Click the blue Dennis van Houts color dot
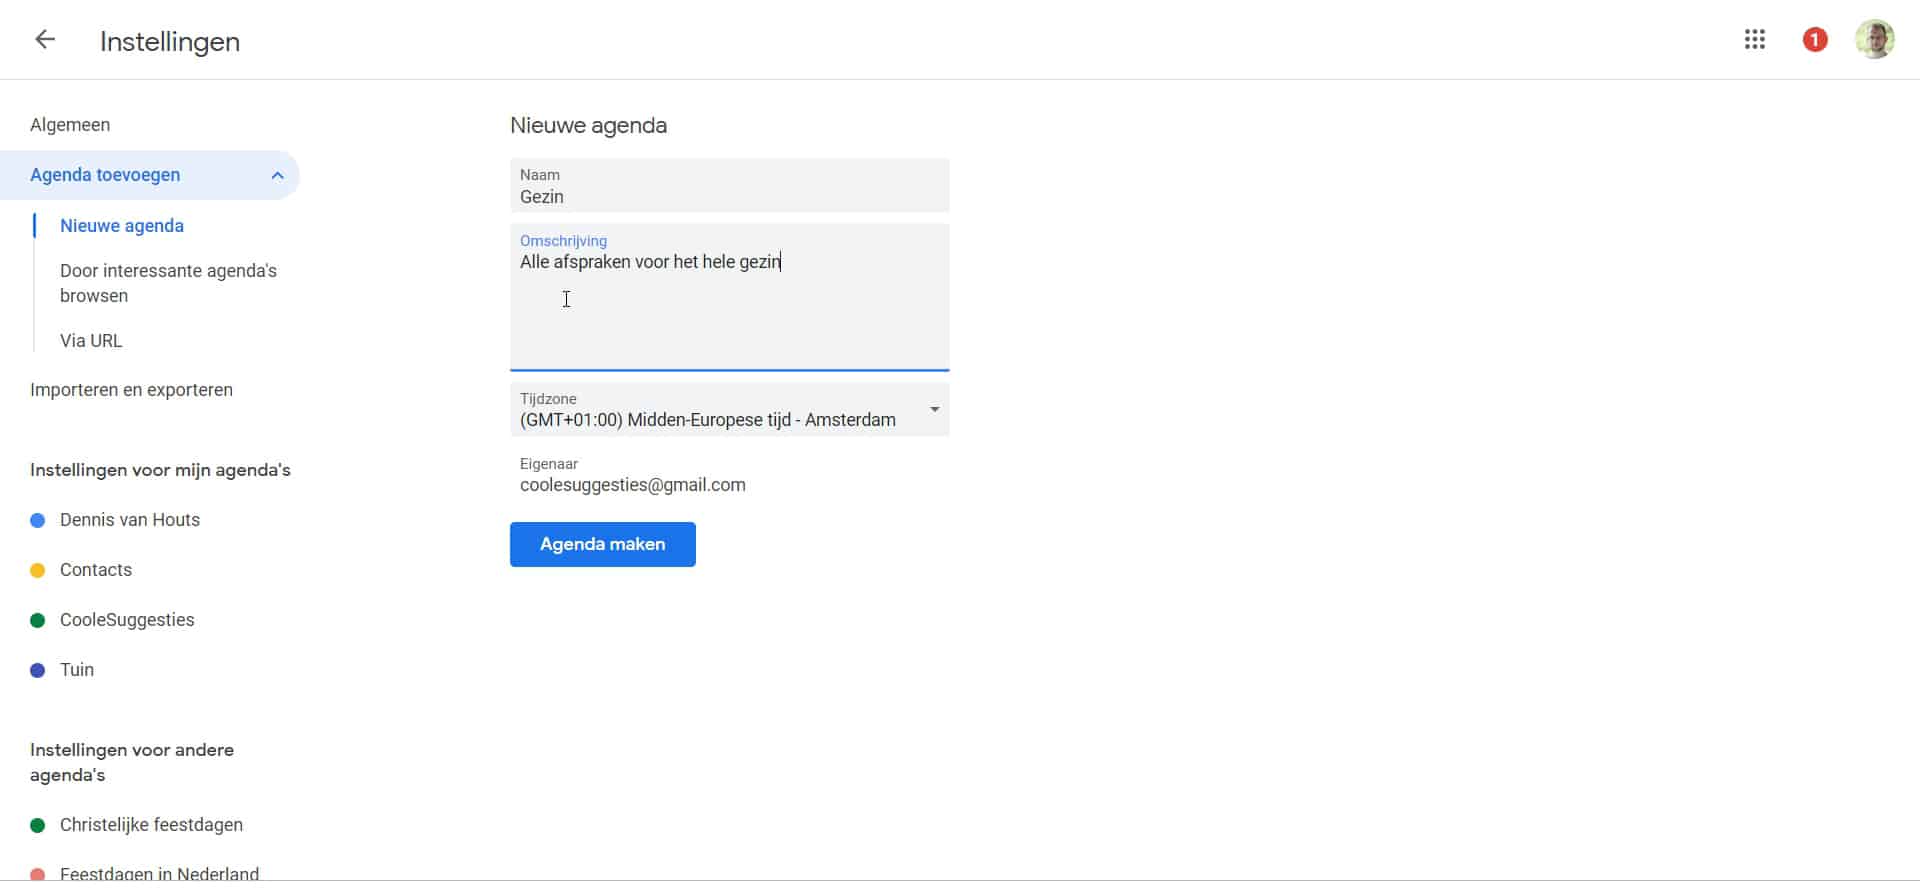The width and height of the screenshot is (1920, 888). pos(38,520)
